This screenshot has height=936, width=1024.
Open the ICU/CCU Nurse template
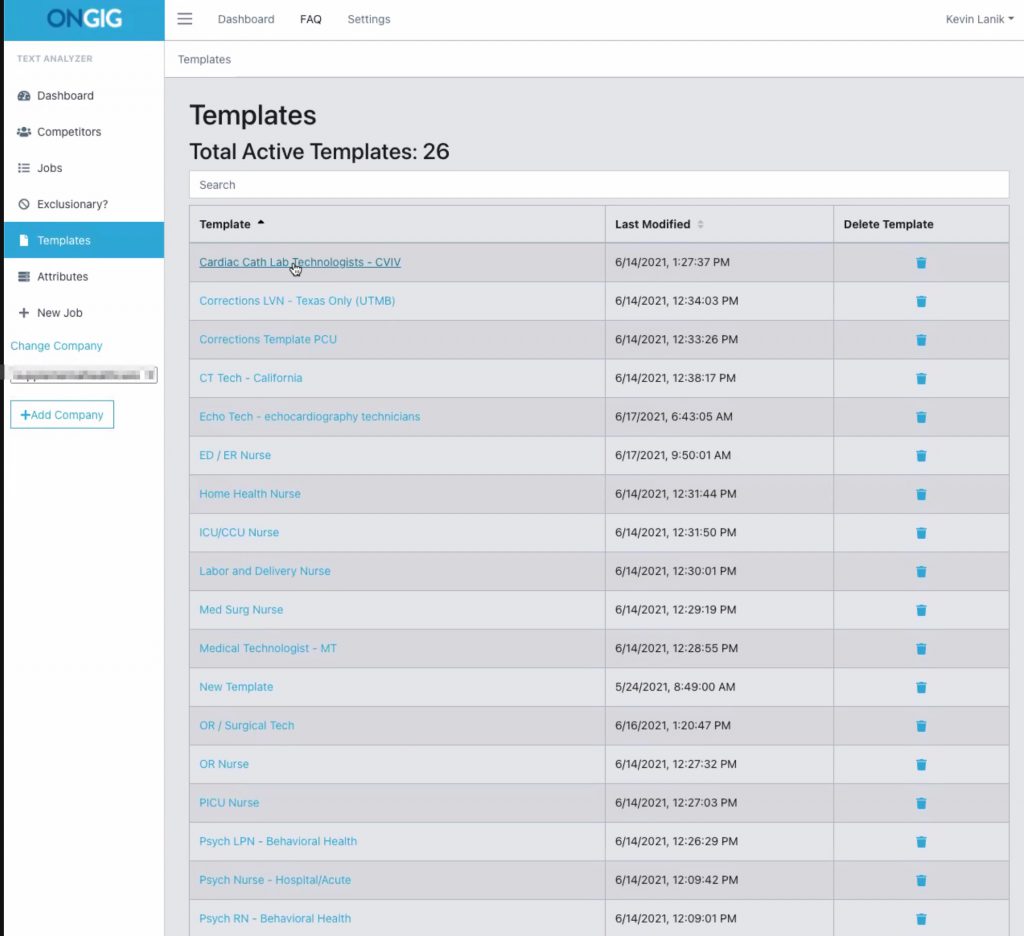click(x=239, y=532)
